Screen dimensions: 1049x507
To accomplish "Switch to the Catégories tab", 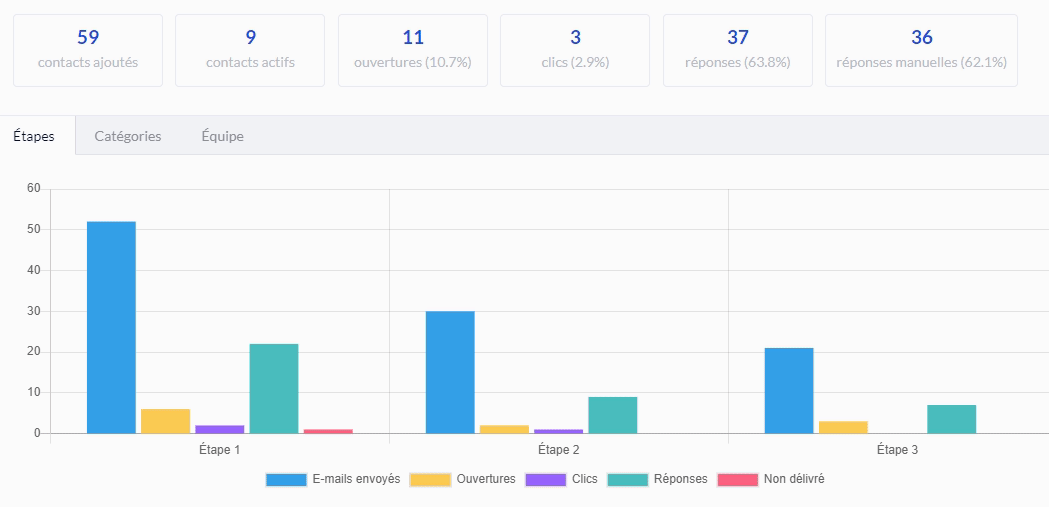I will (x=128, y=136).
